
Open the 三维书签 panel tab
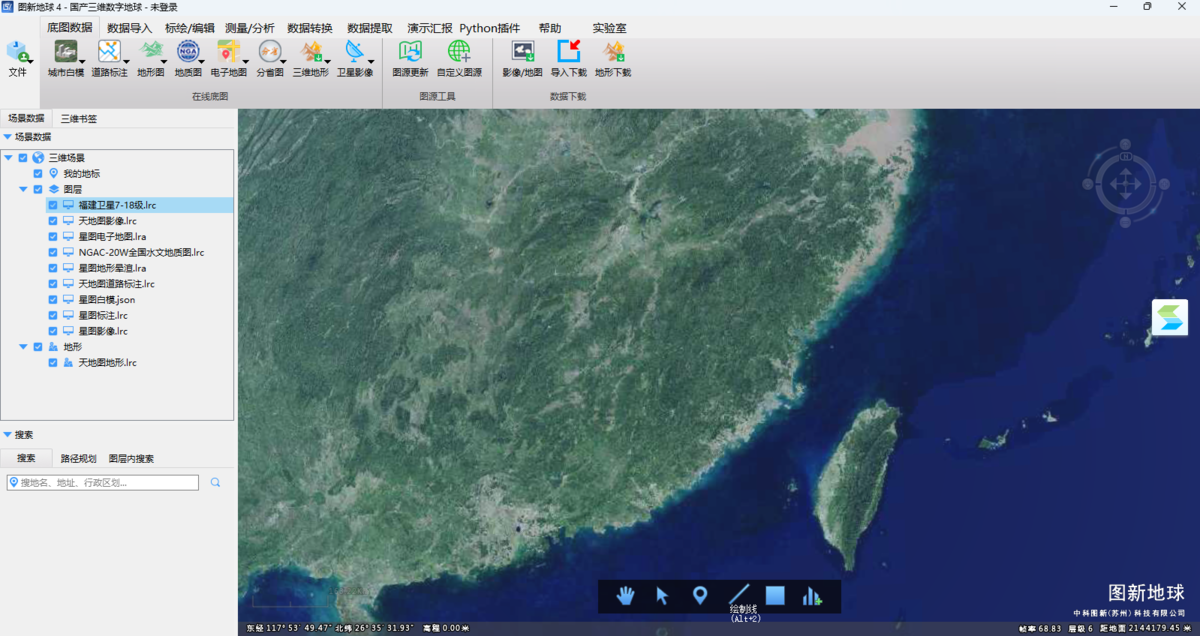tap(79, 119)
